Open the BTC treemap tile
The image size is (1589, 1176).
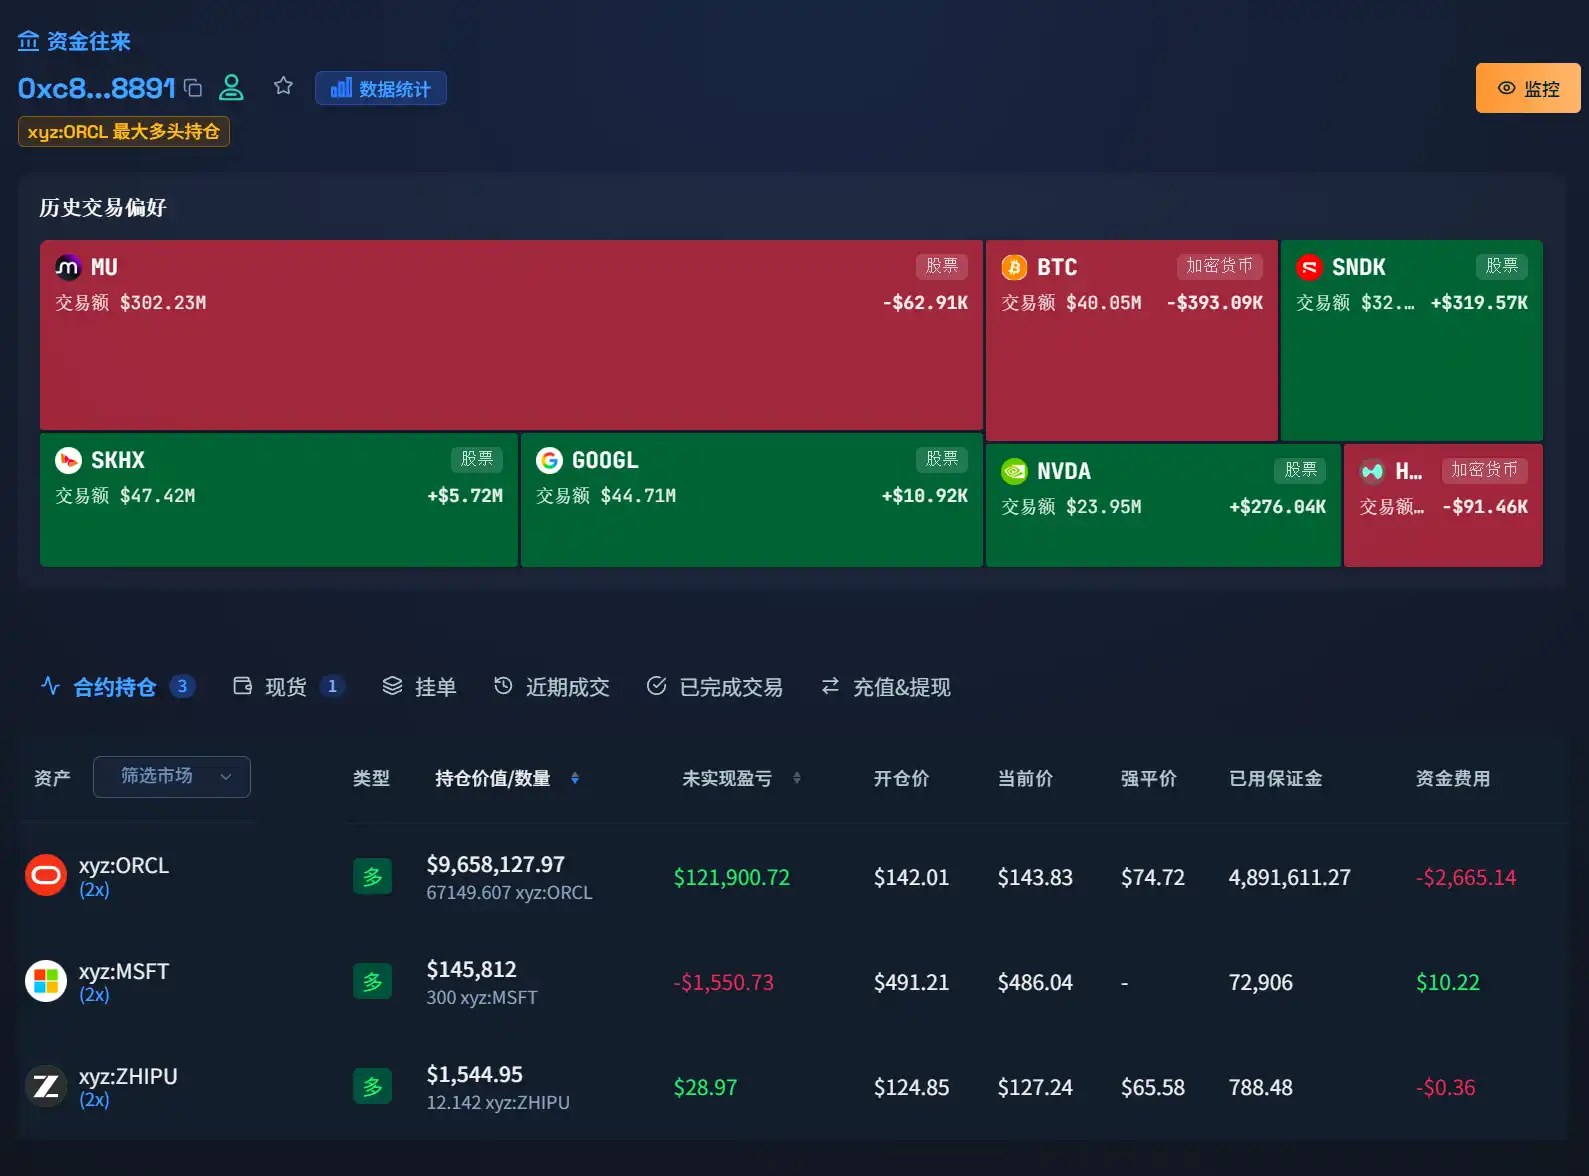(1132, 340)
